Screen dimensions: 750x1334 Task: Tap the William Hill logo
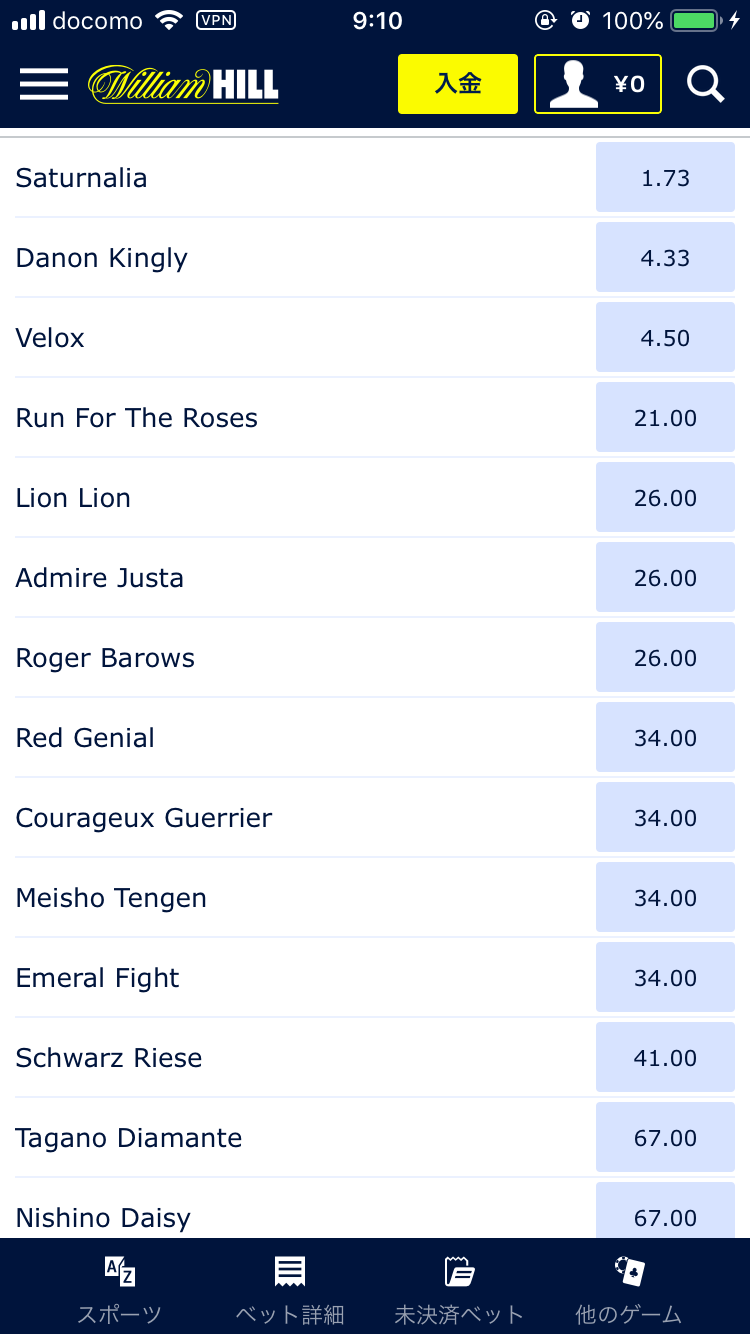coord(183,85)
